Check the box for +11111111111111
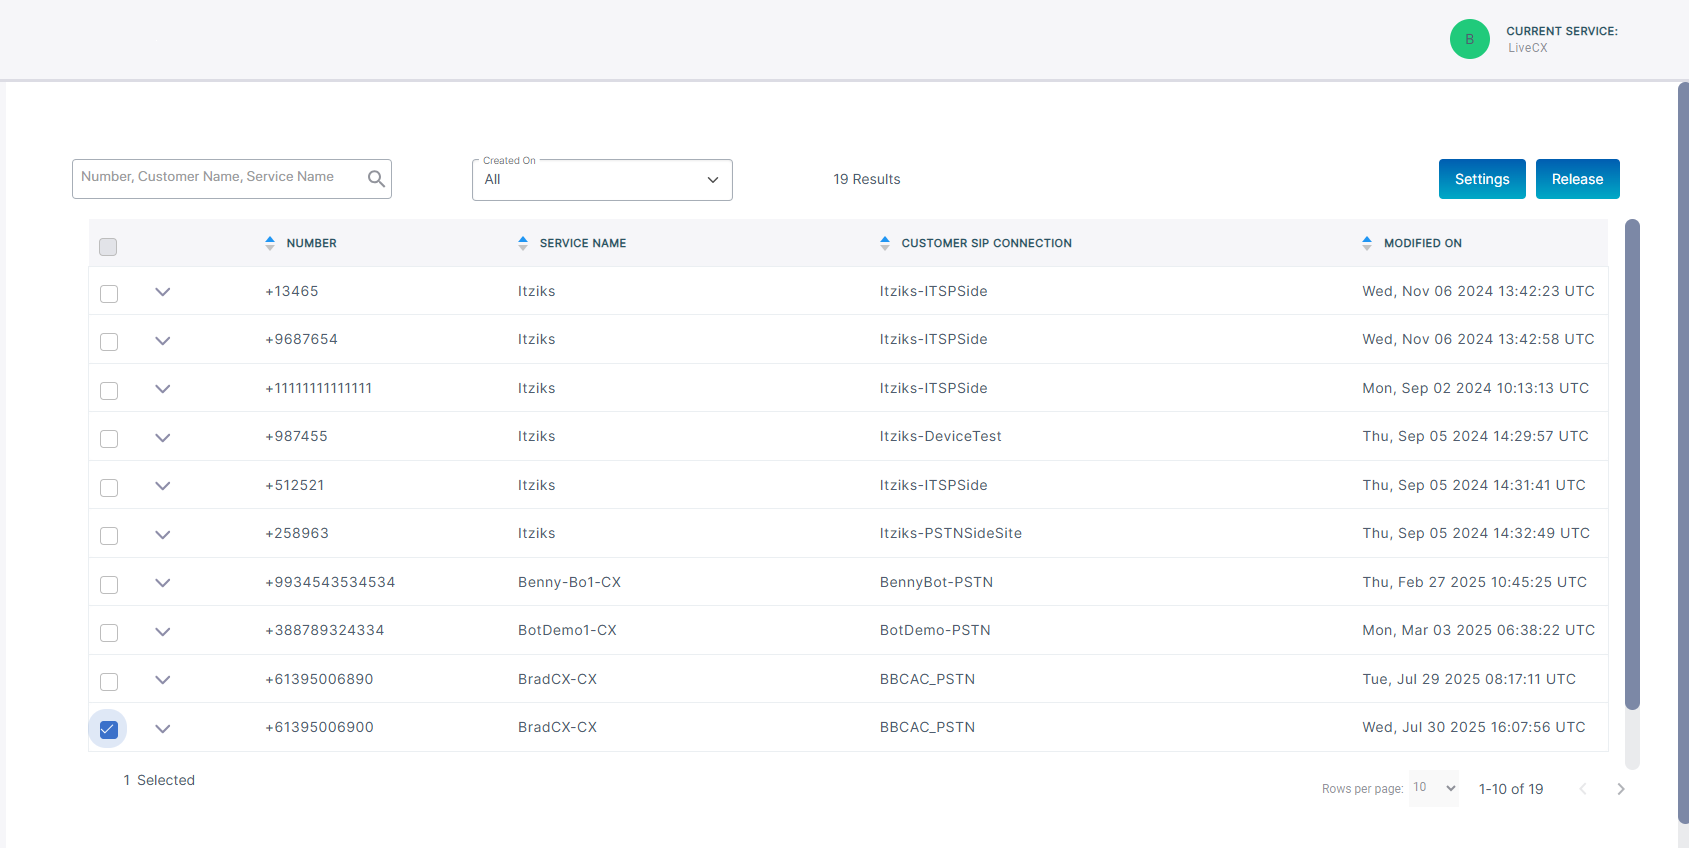Viewport: 1689px width, 848px height. [x=109, y=390]
